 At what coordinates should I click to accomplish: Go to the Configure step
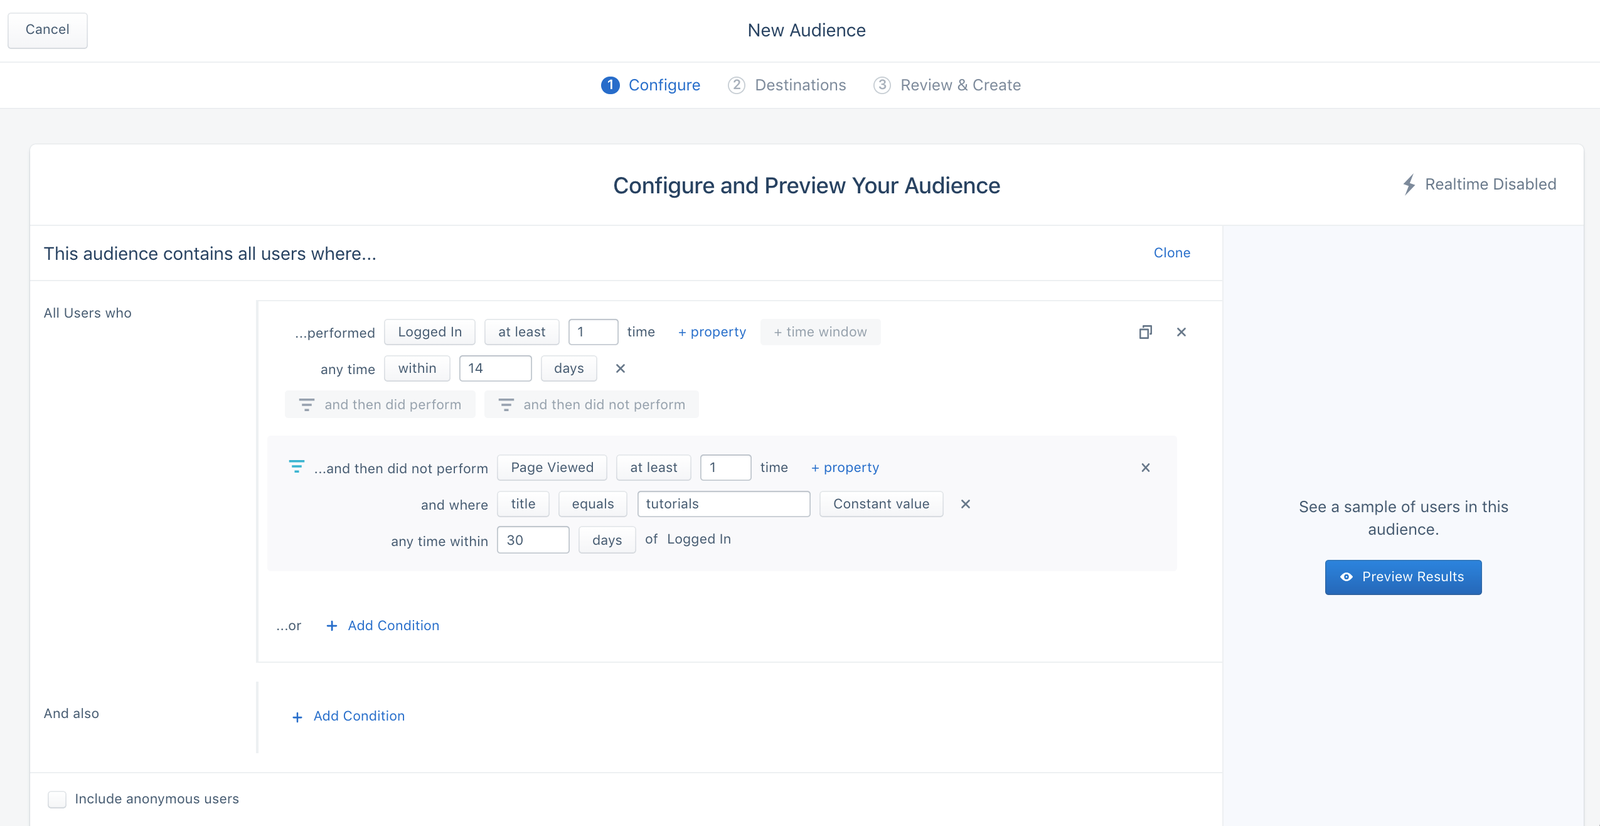coord(651,85)
